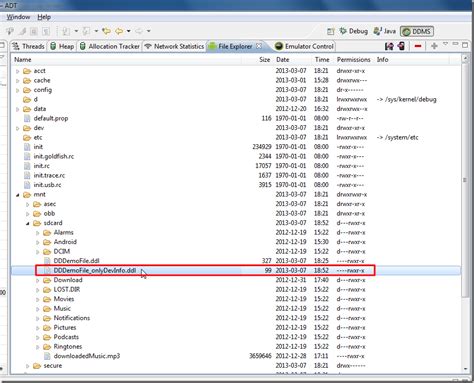Open the Allocation Tracker tab
The height and width of the screenshot is (383, 474).
click(x=110, y=46)
